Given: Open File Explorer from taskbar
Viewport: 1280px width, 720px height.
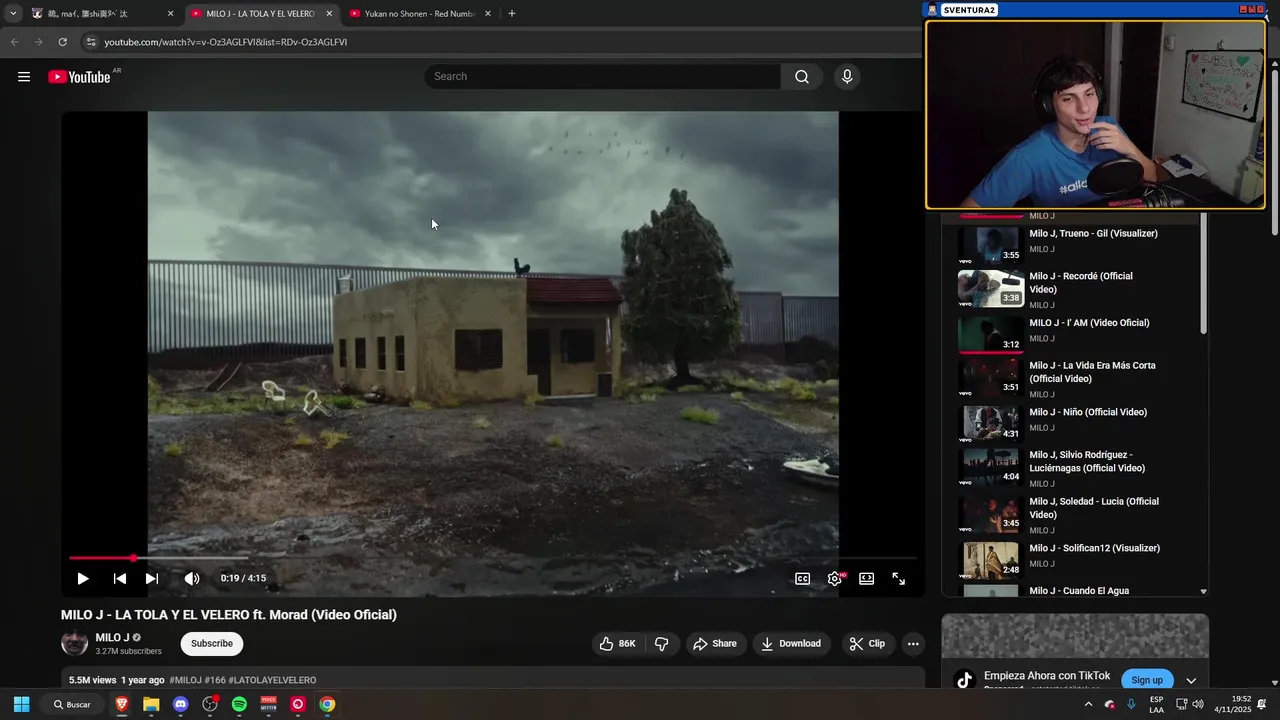Looking at the screenshot, I should point(151,704).
